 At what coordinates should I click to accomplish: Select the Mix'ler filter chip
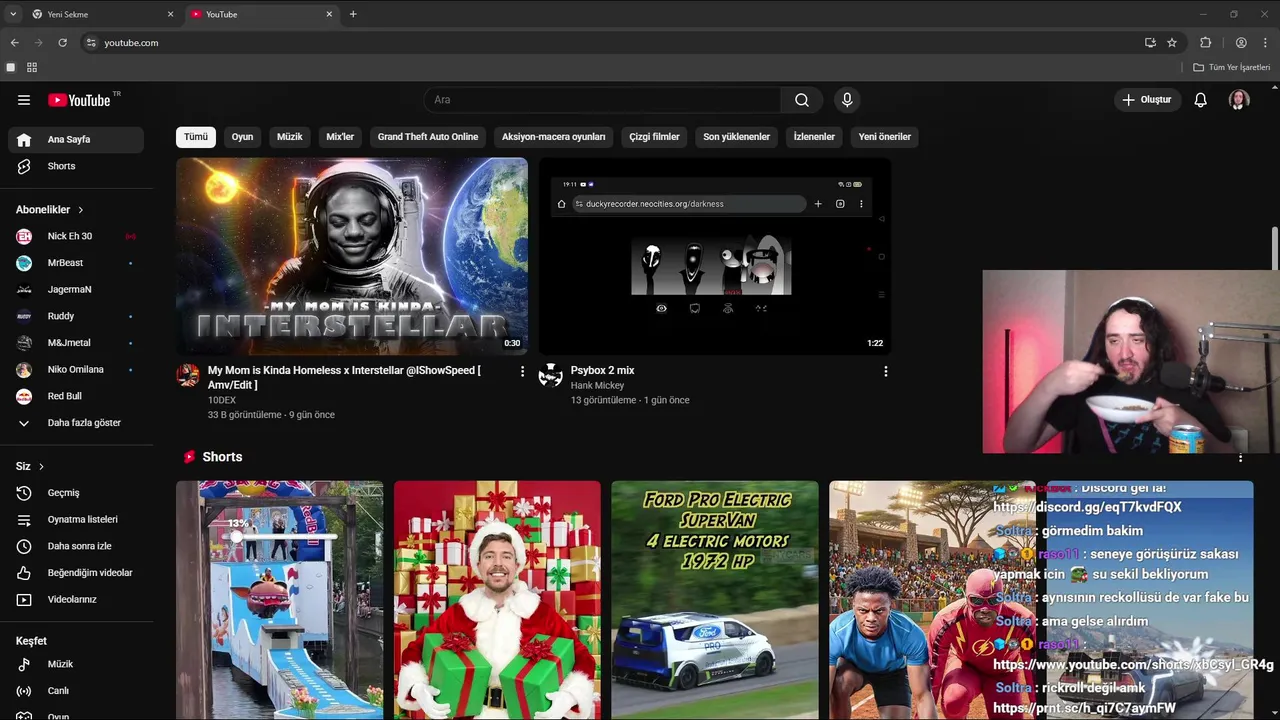(340, 137)
